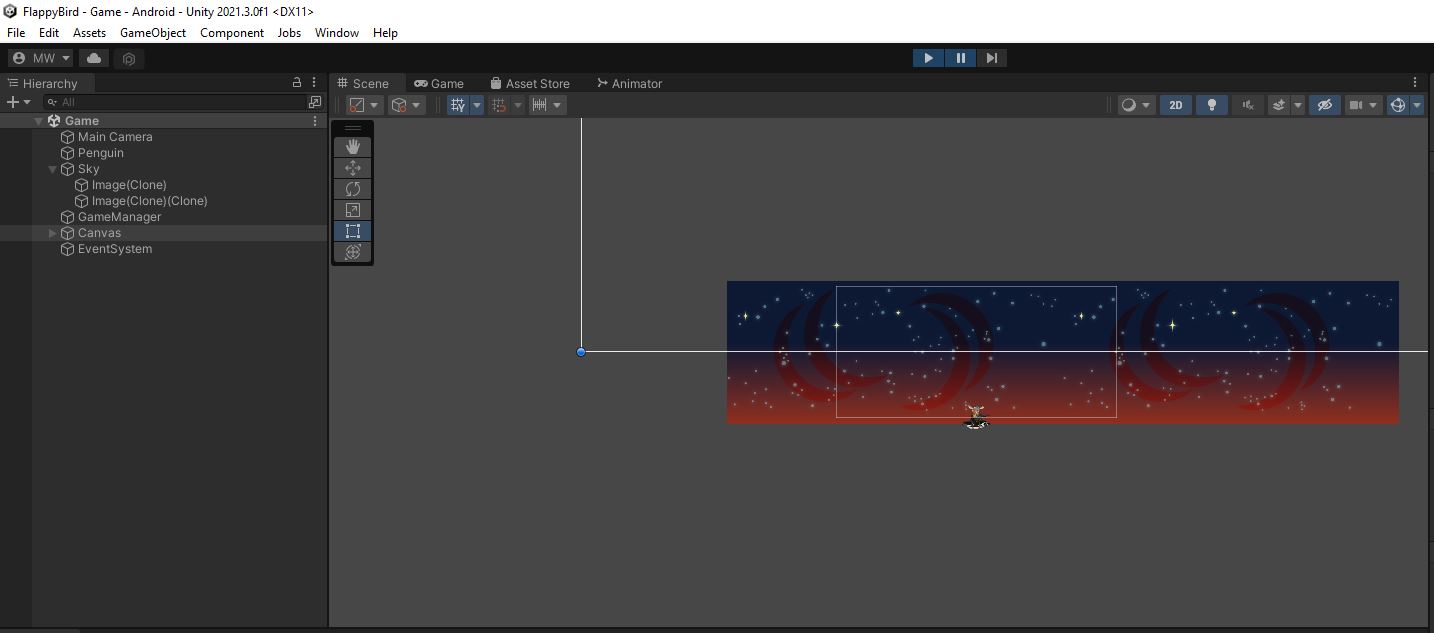Click the Step forward button
This screenshot has height=633, width=1434.
point(991,58)
